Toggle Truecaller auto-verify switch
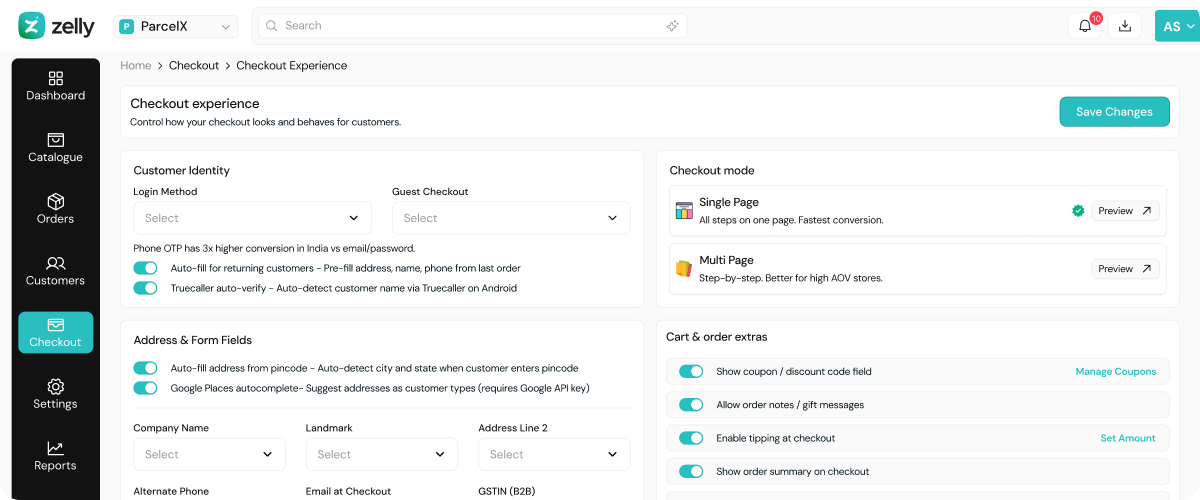This screenshot has width=1200, height=500. [x=146, y=288]
